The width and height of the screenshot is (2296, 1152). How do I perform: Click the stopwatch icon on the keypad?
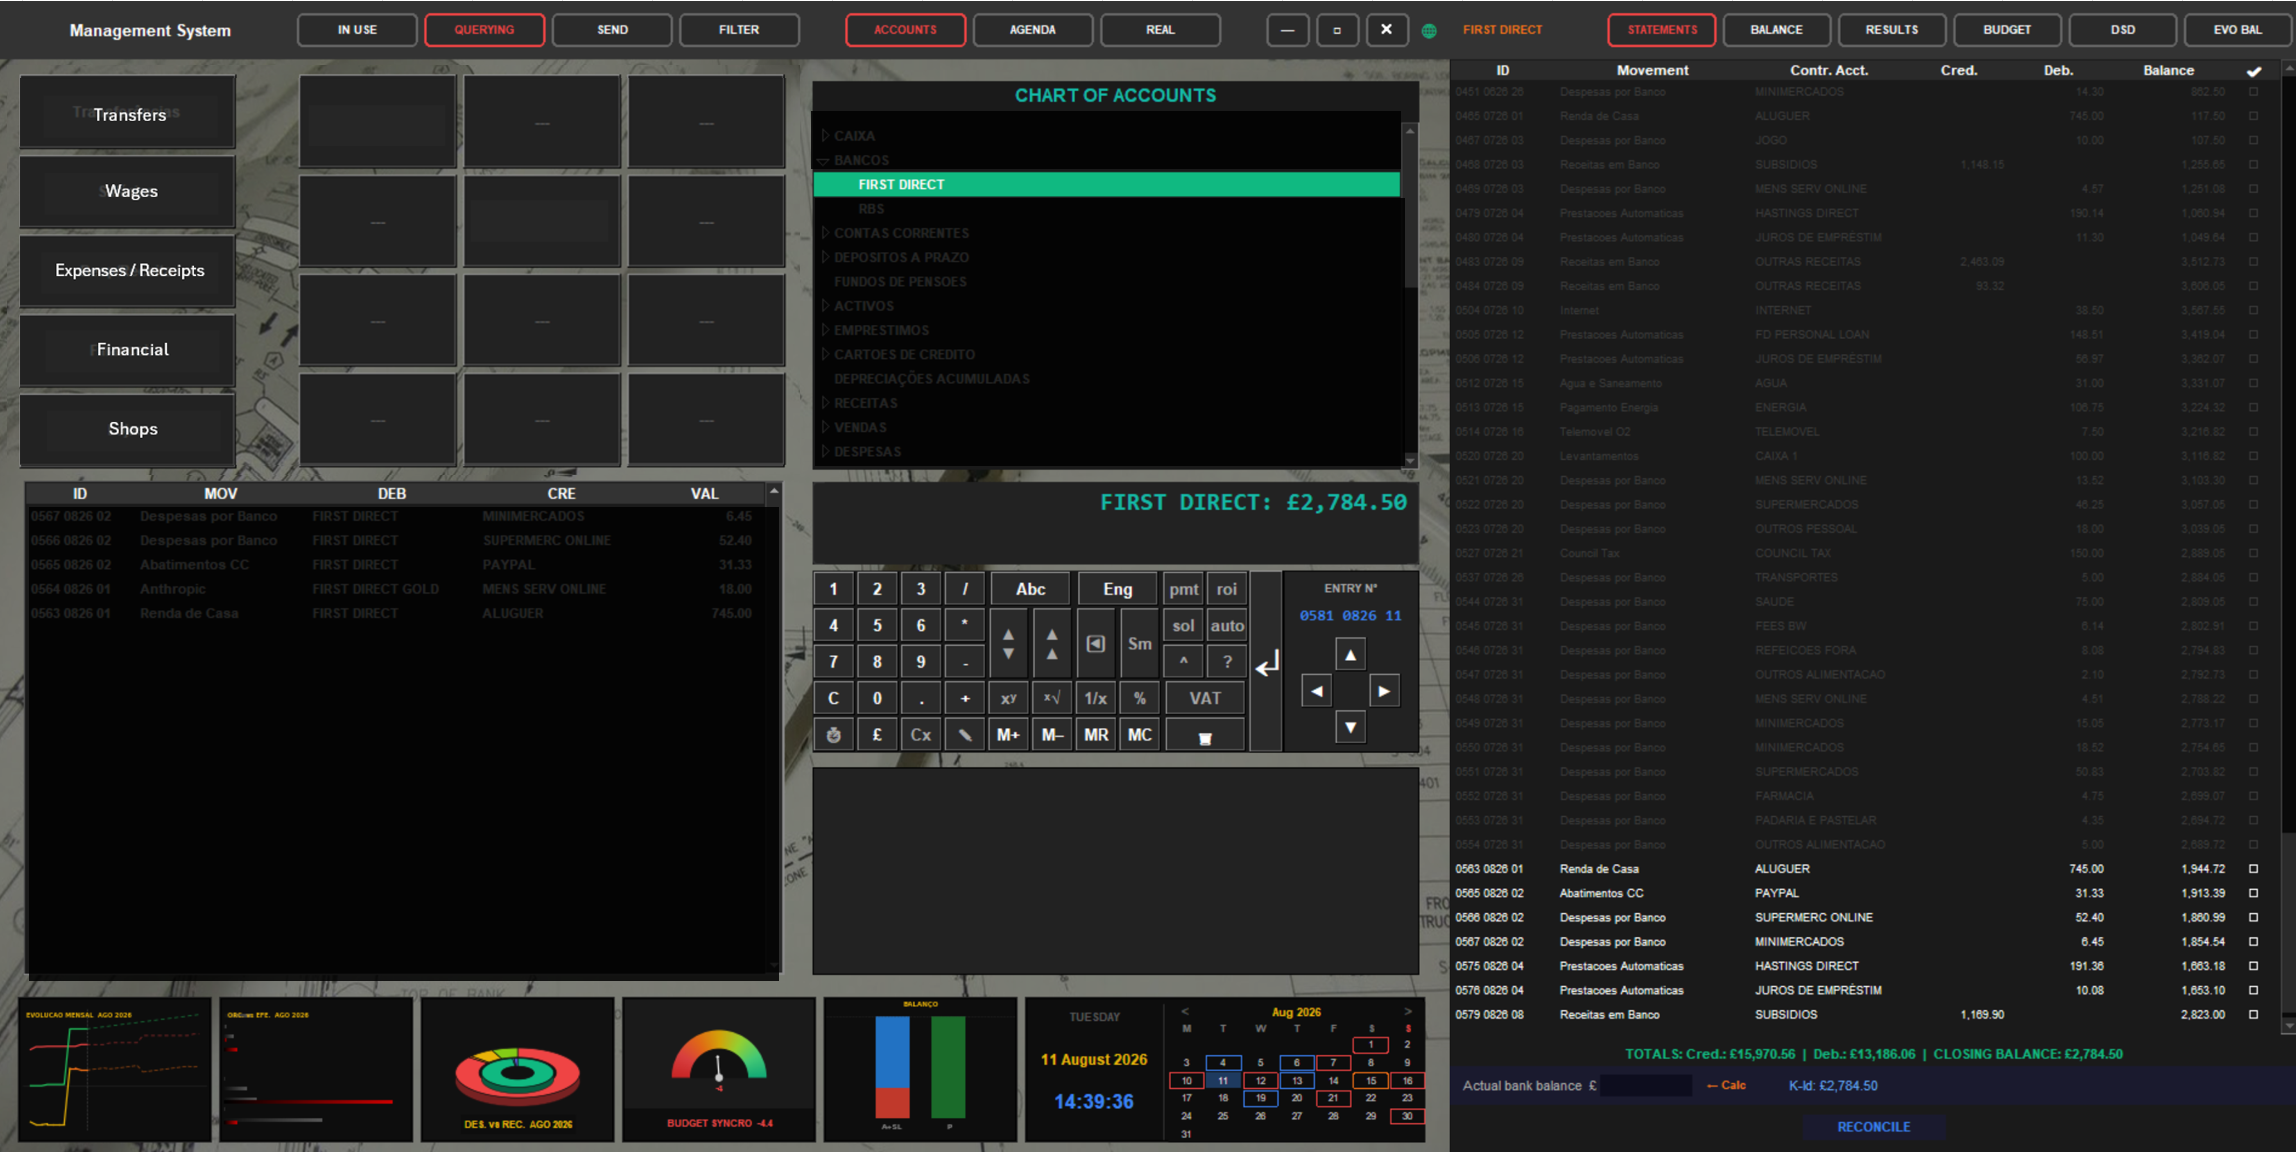[833, 735]
